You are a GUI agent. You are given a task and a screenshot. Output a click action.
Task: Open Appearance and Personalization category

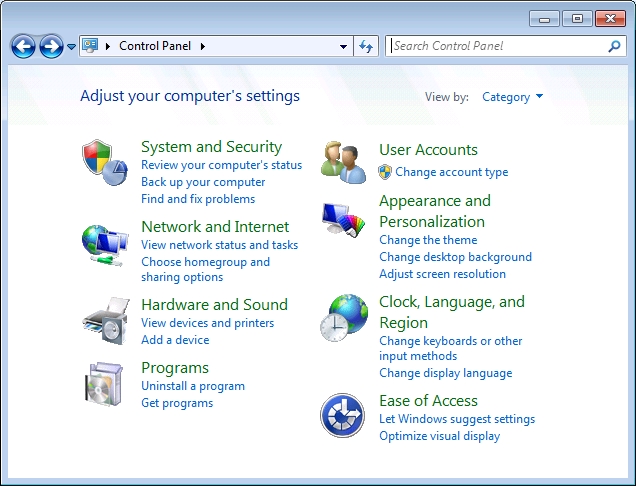click(435, 211)
